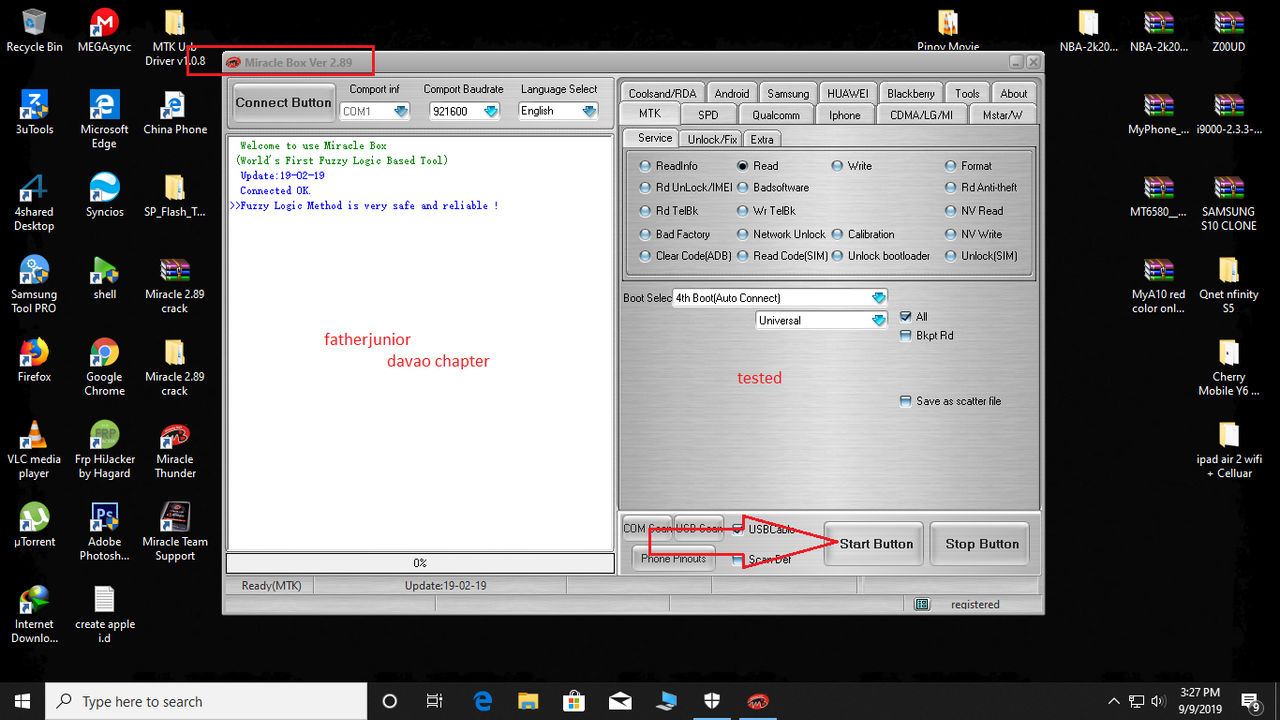Screen dimensions: 1280x720
Task: Choose Rd Anti-theft radio option
Action: (x=952, y=187)
